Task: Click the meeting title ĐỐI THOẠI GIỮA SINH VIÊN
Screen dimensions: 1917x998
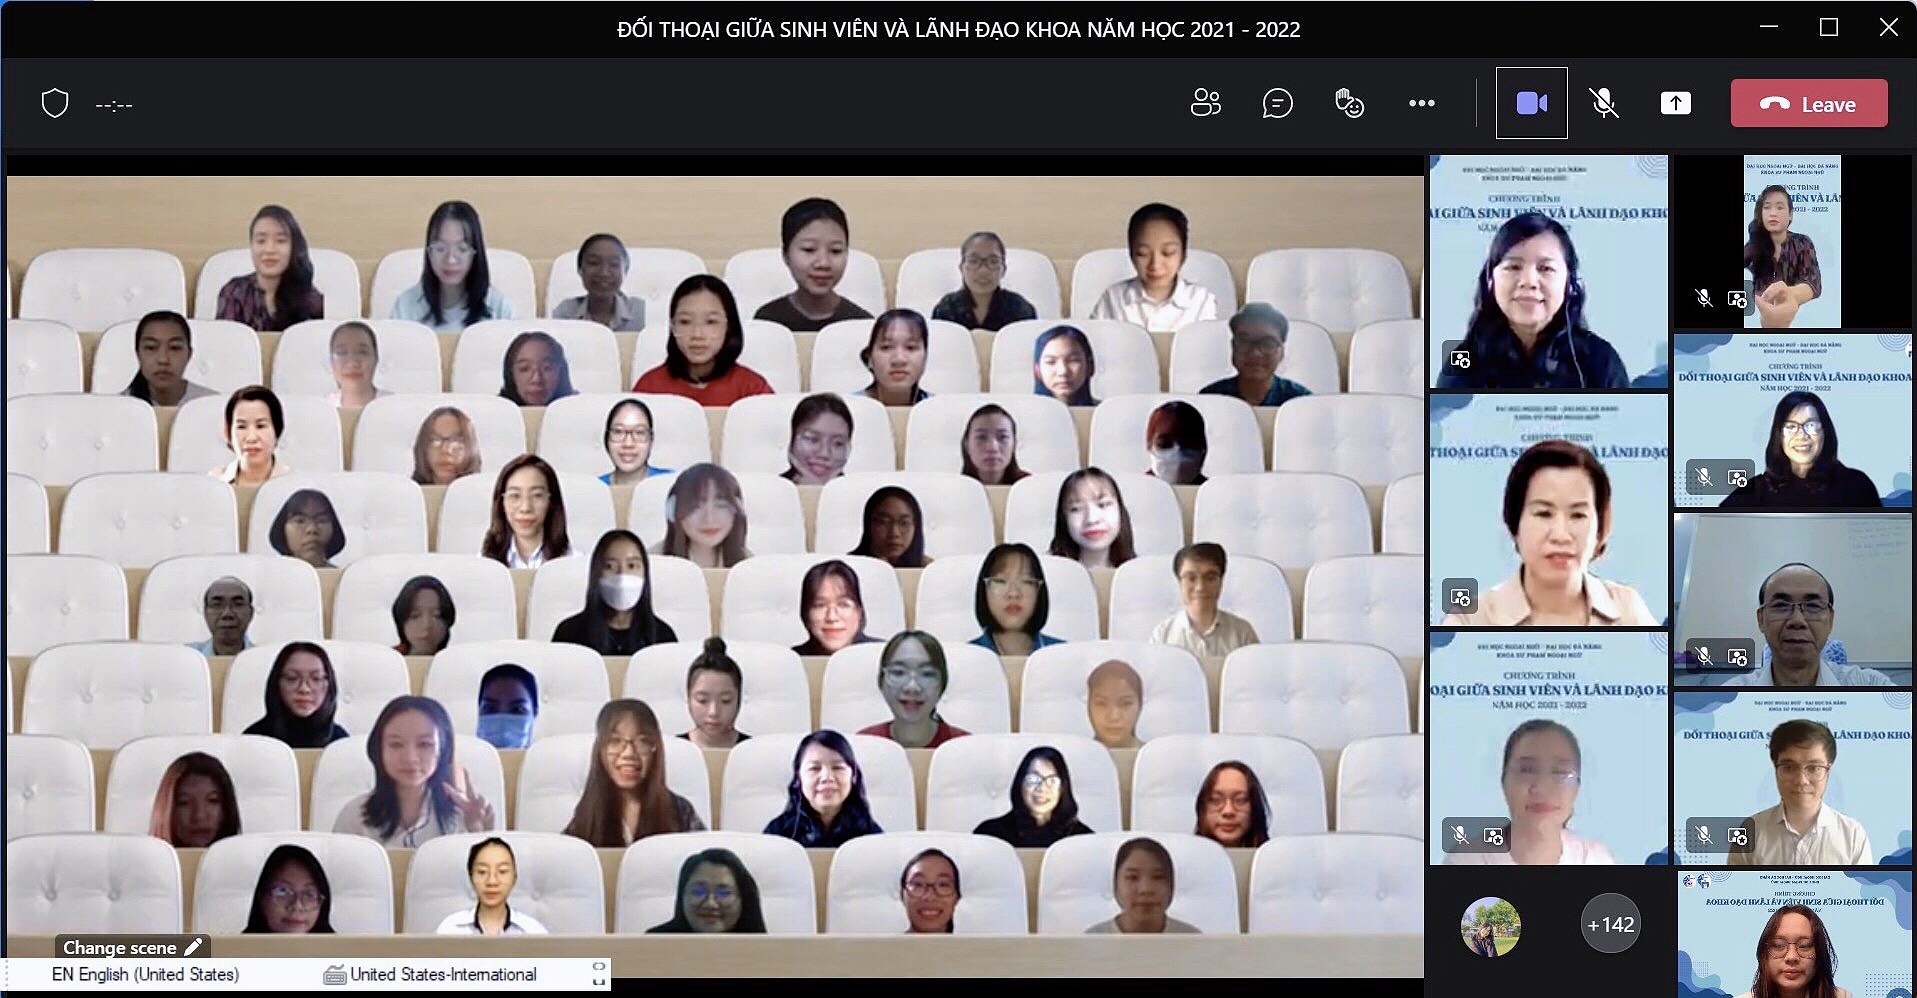Action: click(x=958, y=29)
